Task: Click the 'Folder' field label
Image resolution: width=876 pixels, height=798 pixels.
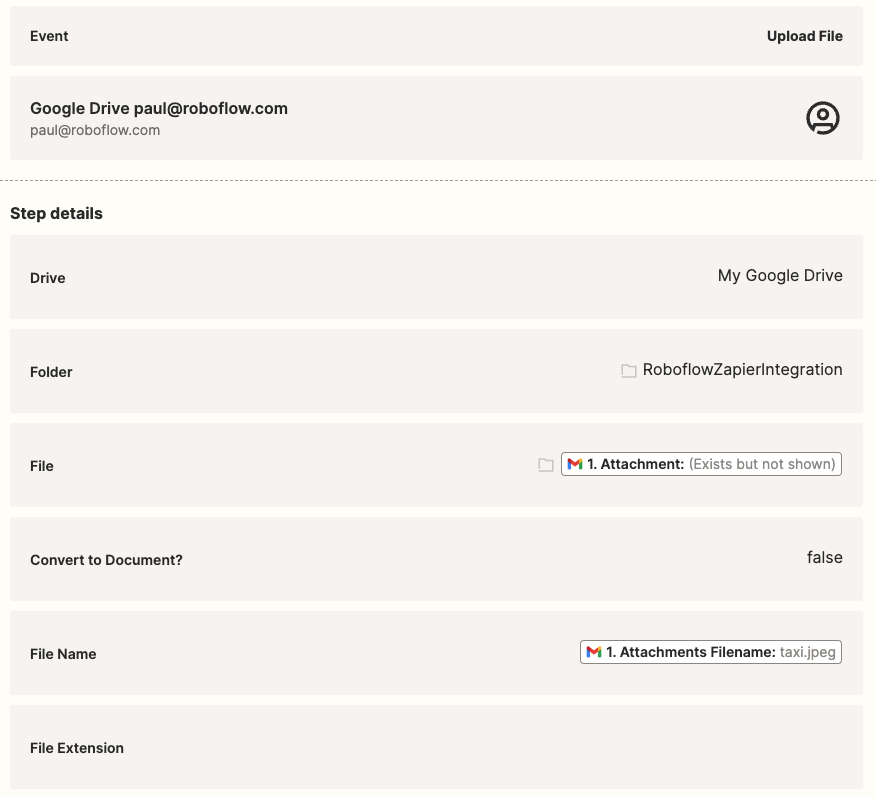Action: click(51, 372)
